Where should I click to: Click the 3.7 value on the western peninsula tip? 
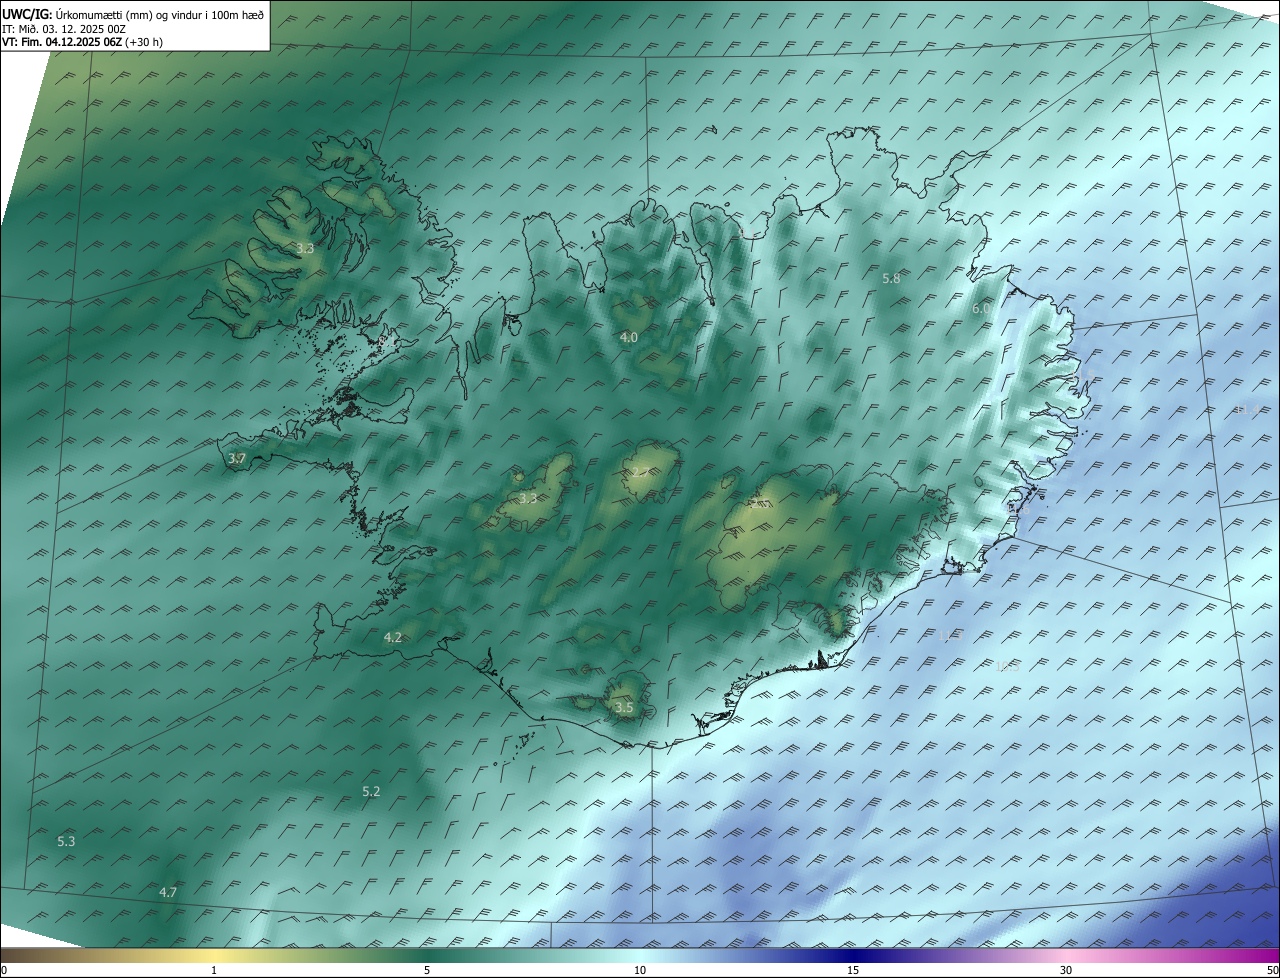[236, 458]
